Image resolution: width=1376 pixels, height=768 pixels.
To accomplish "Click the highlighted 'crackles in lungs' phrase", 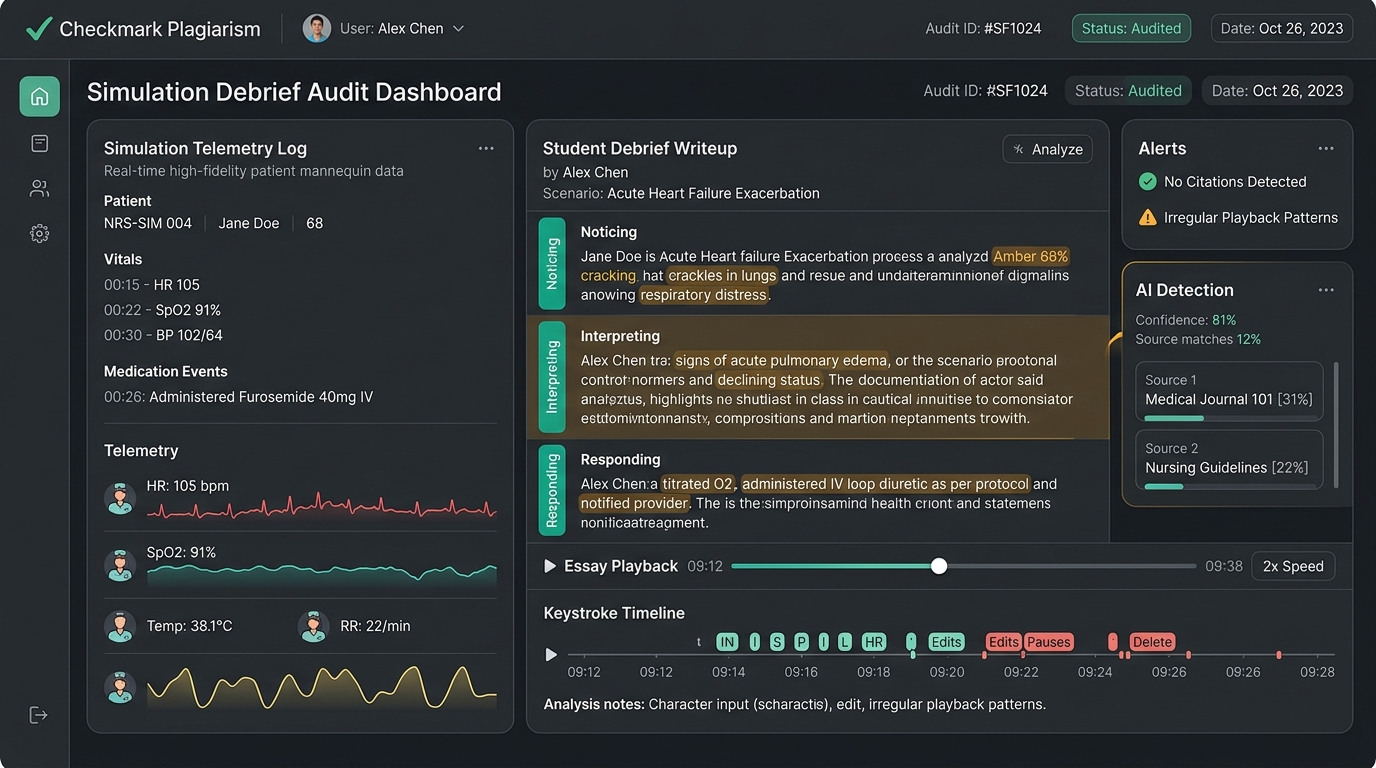I will tap(722, 275).
